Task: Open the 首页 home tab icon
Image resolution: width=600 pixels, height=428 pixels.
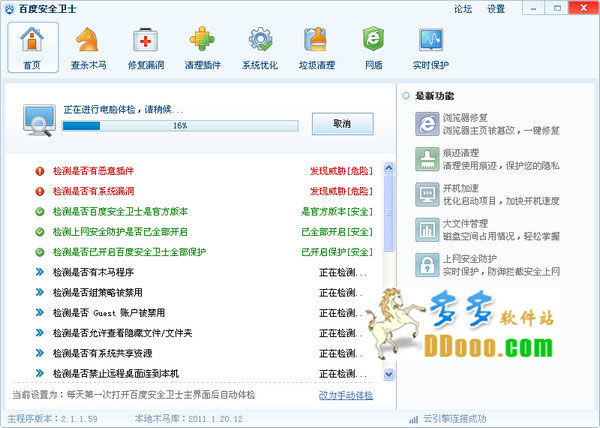Action: [x=32, y=40]
